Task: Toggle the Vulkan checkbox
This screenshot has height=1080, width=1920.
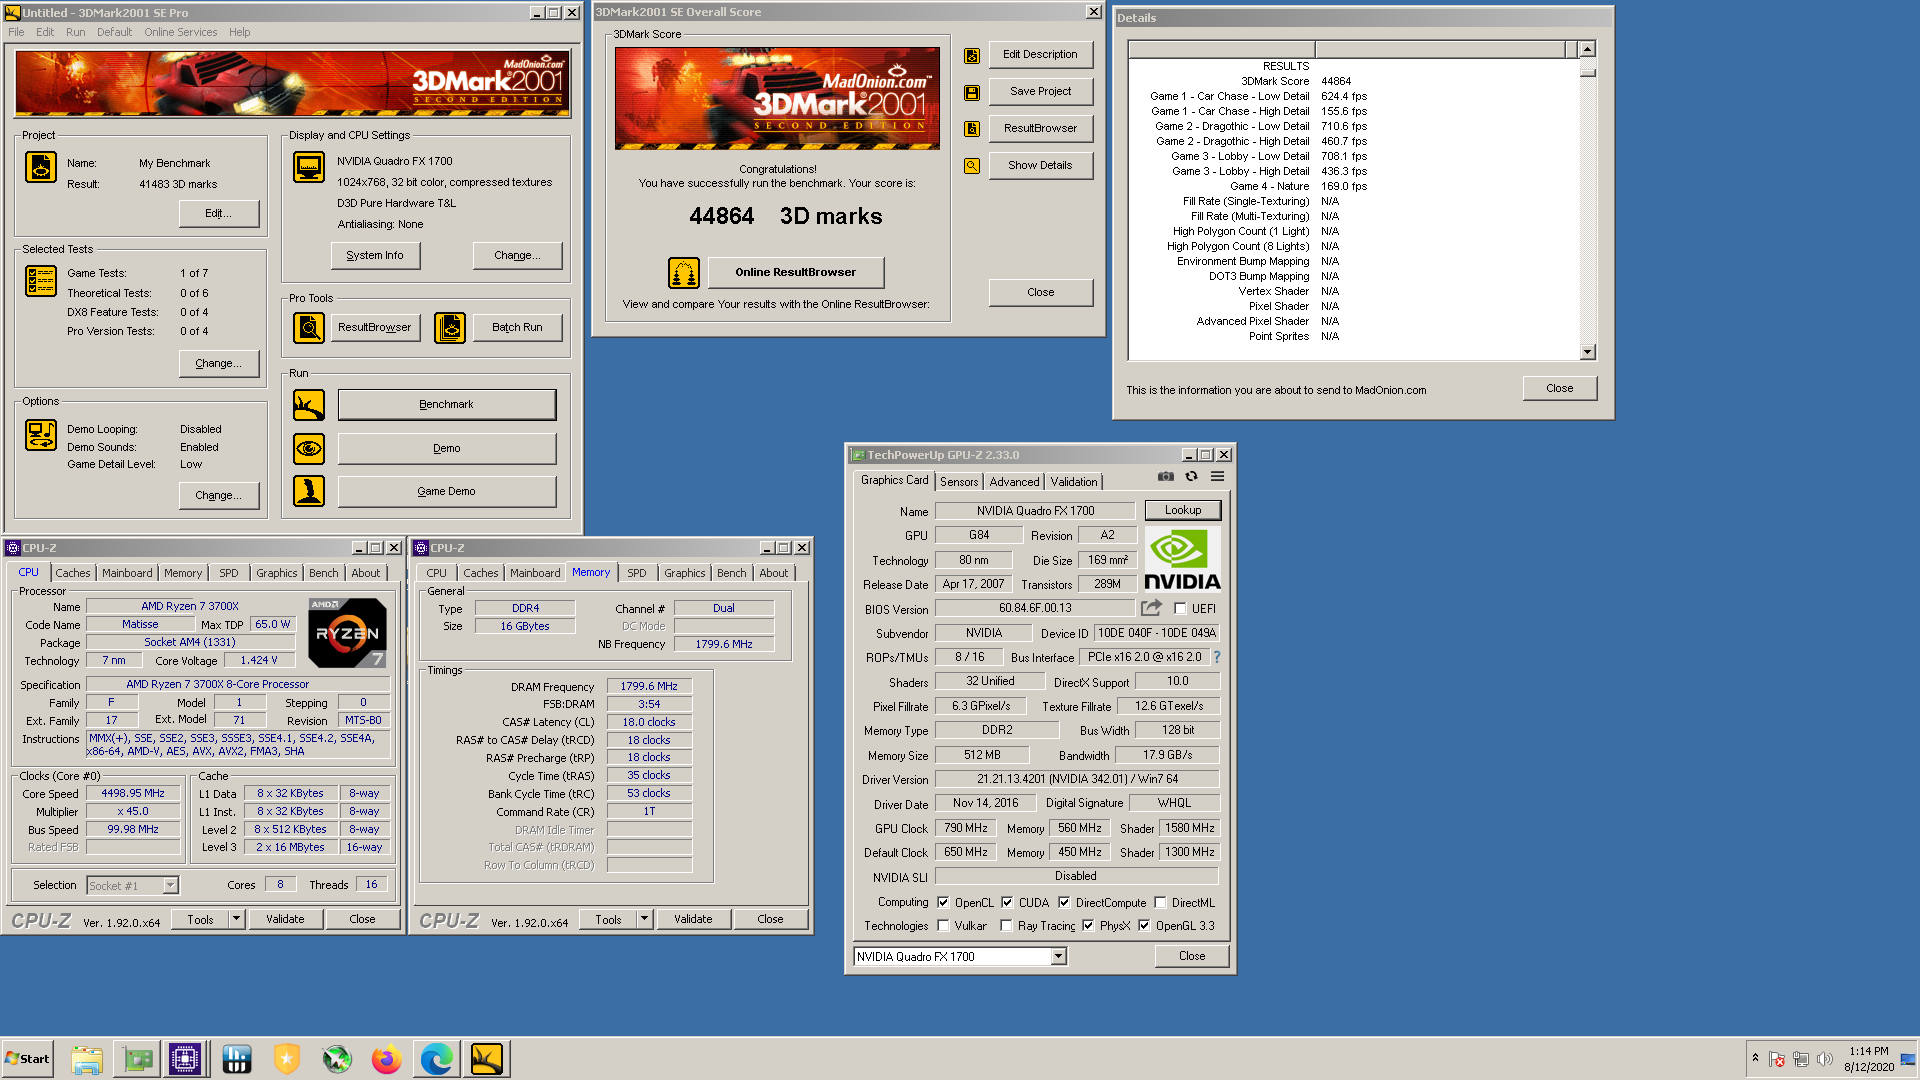Action: (943, 926)
